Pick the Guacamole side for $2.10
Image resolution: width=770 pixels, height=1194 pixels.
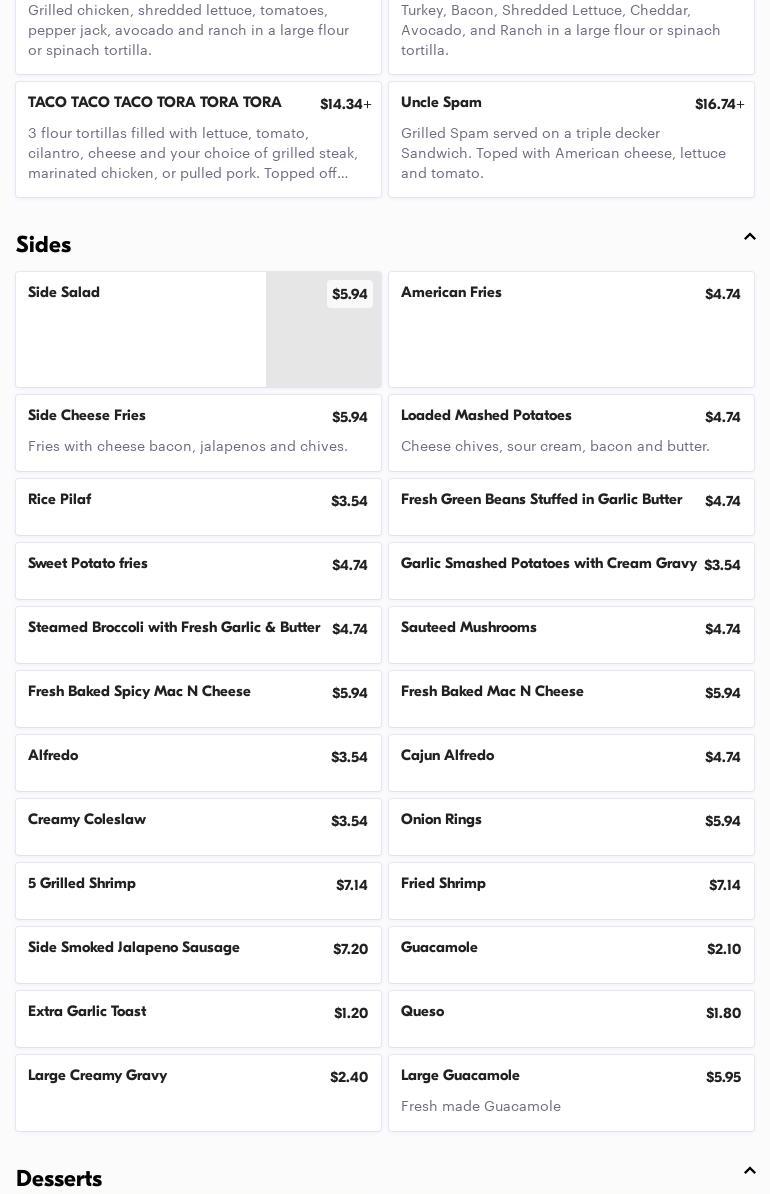tap(571, 954)
